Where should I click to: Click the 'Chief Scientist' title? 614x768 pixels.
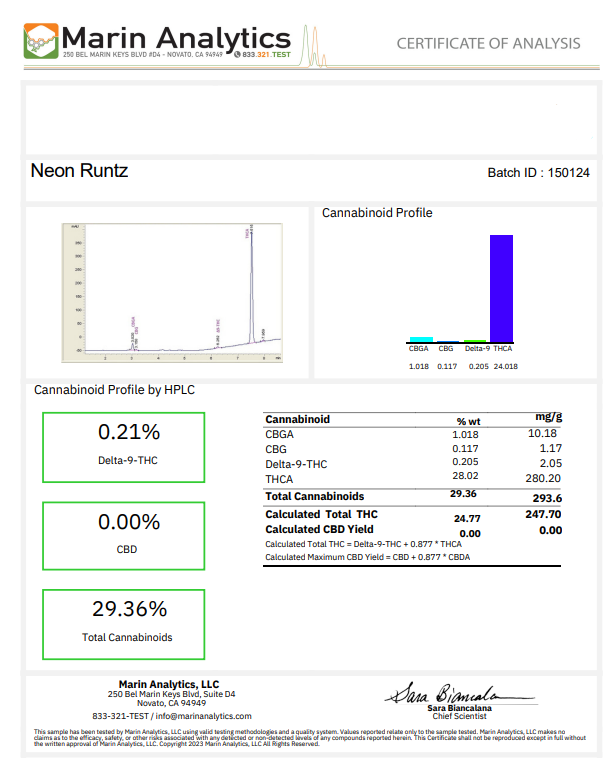point(459,716)
